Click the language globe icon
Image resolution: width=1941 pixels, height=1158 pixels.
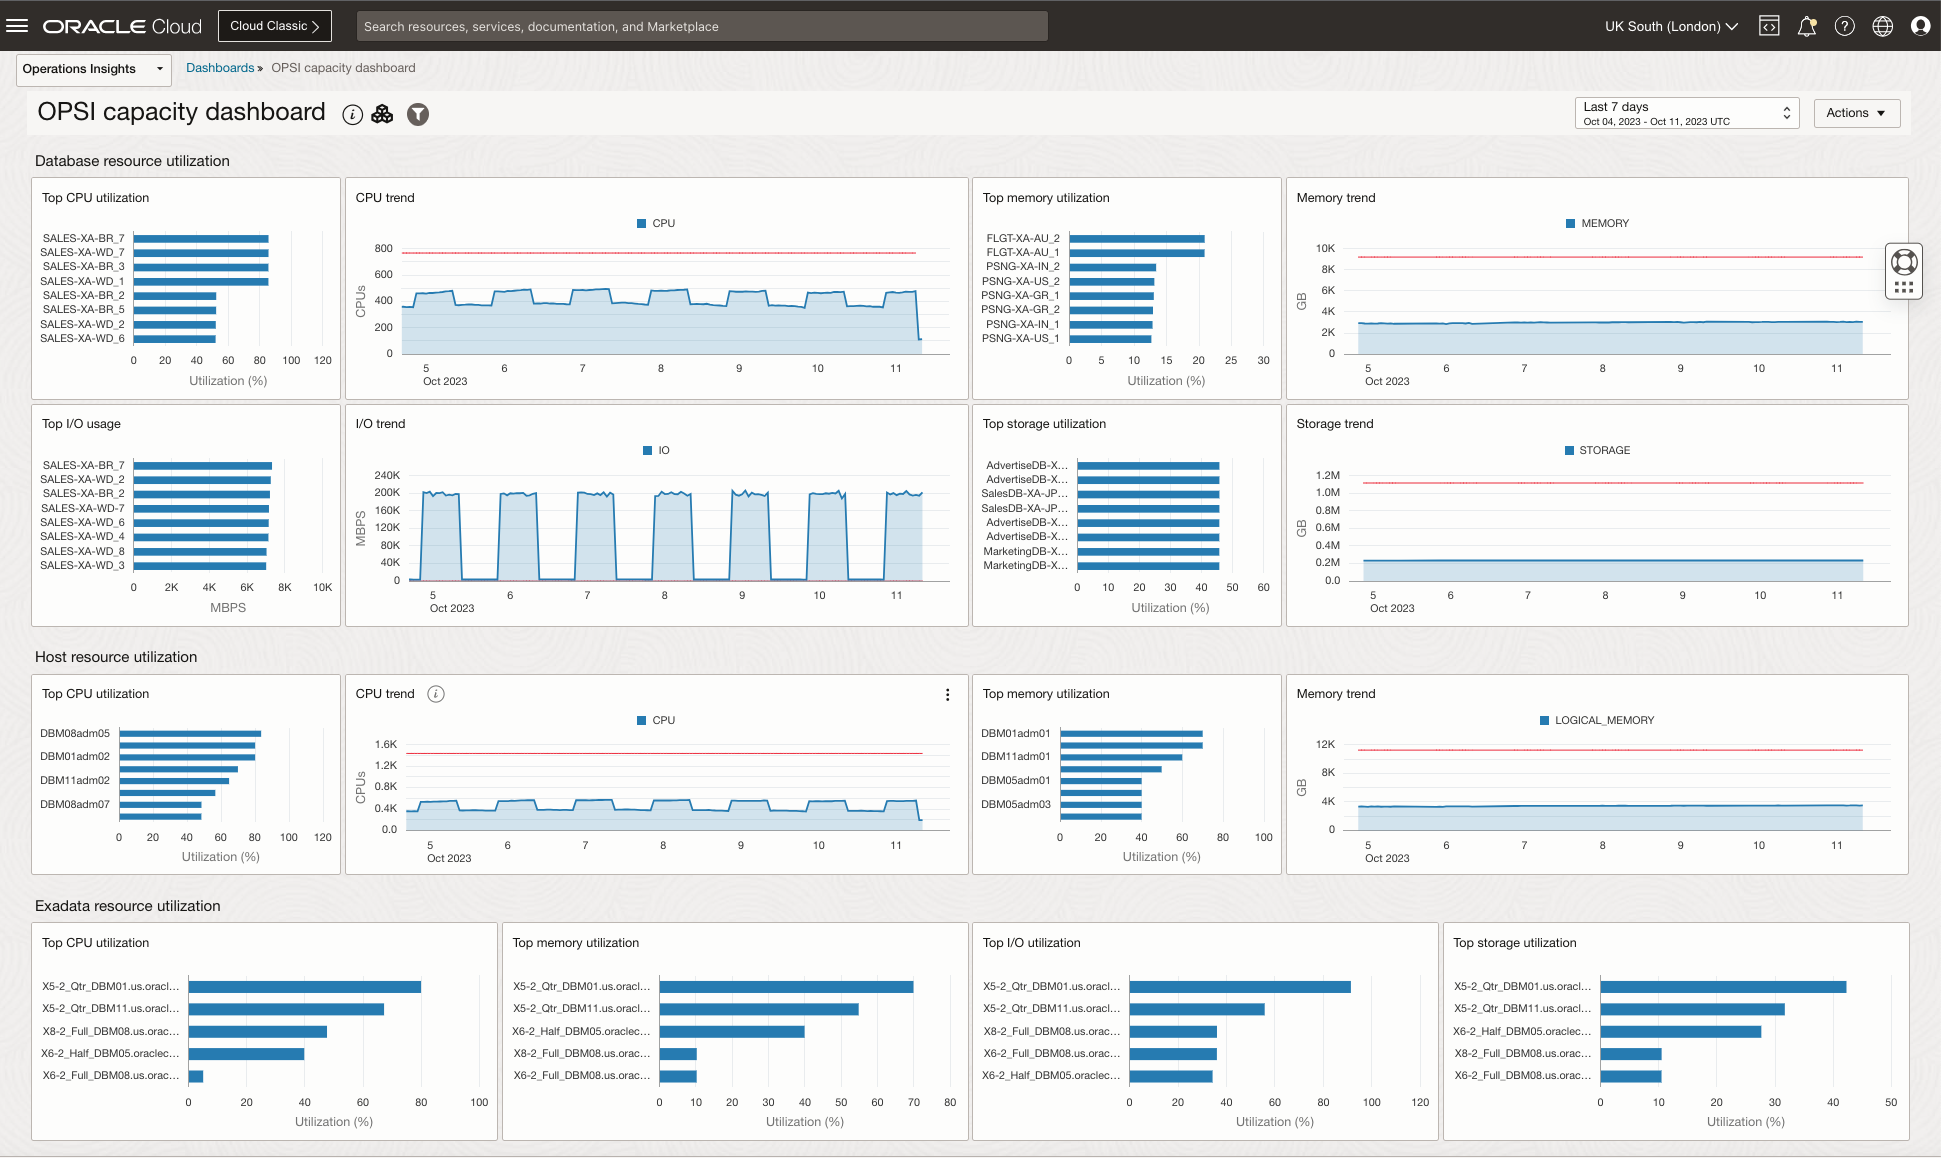pyautogui.click(x=1882, y=26)
